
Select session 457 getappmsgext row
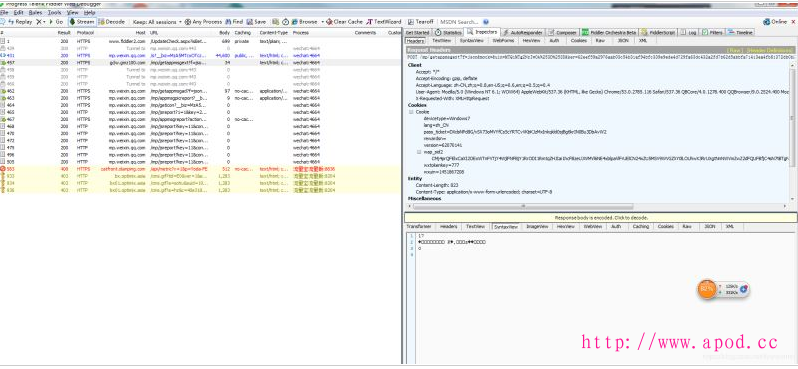point(201,62)
